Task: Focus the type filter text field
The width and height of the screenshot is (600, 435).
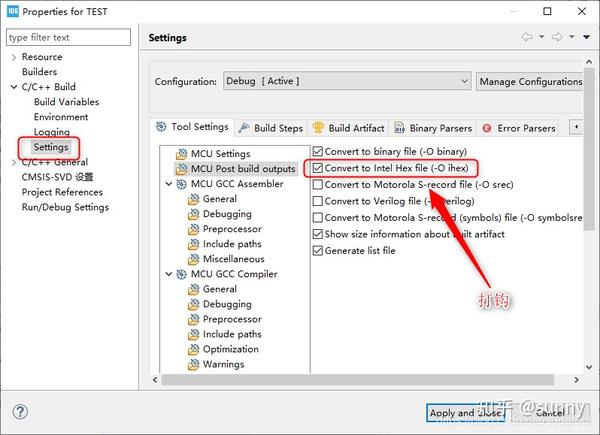Action: click(x=68, y=38)
